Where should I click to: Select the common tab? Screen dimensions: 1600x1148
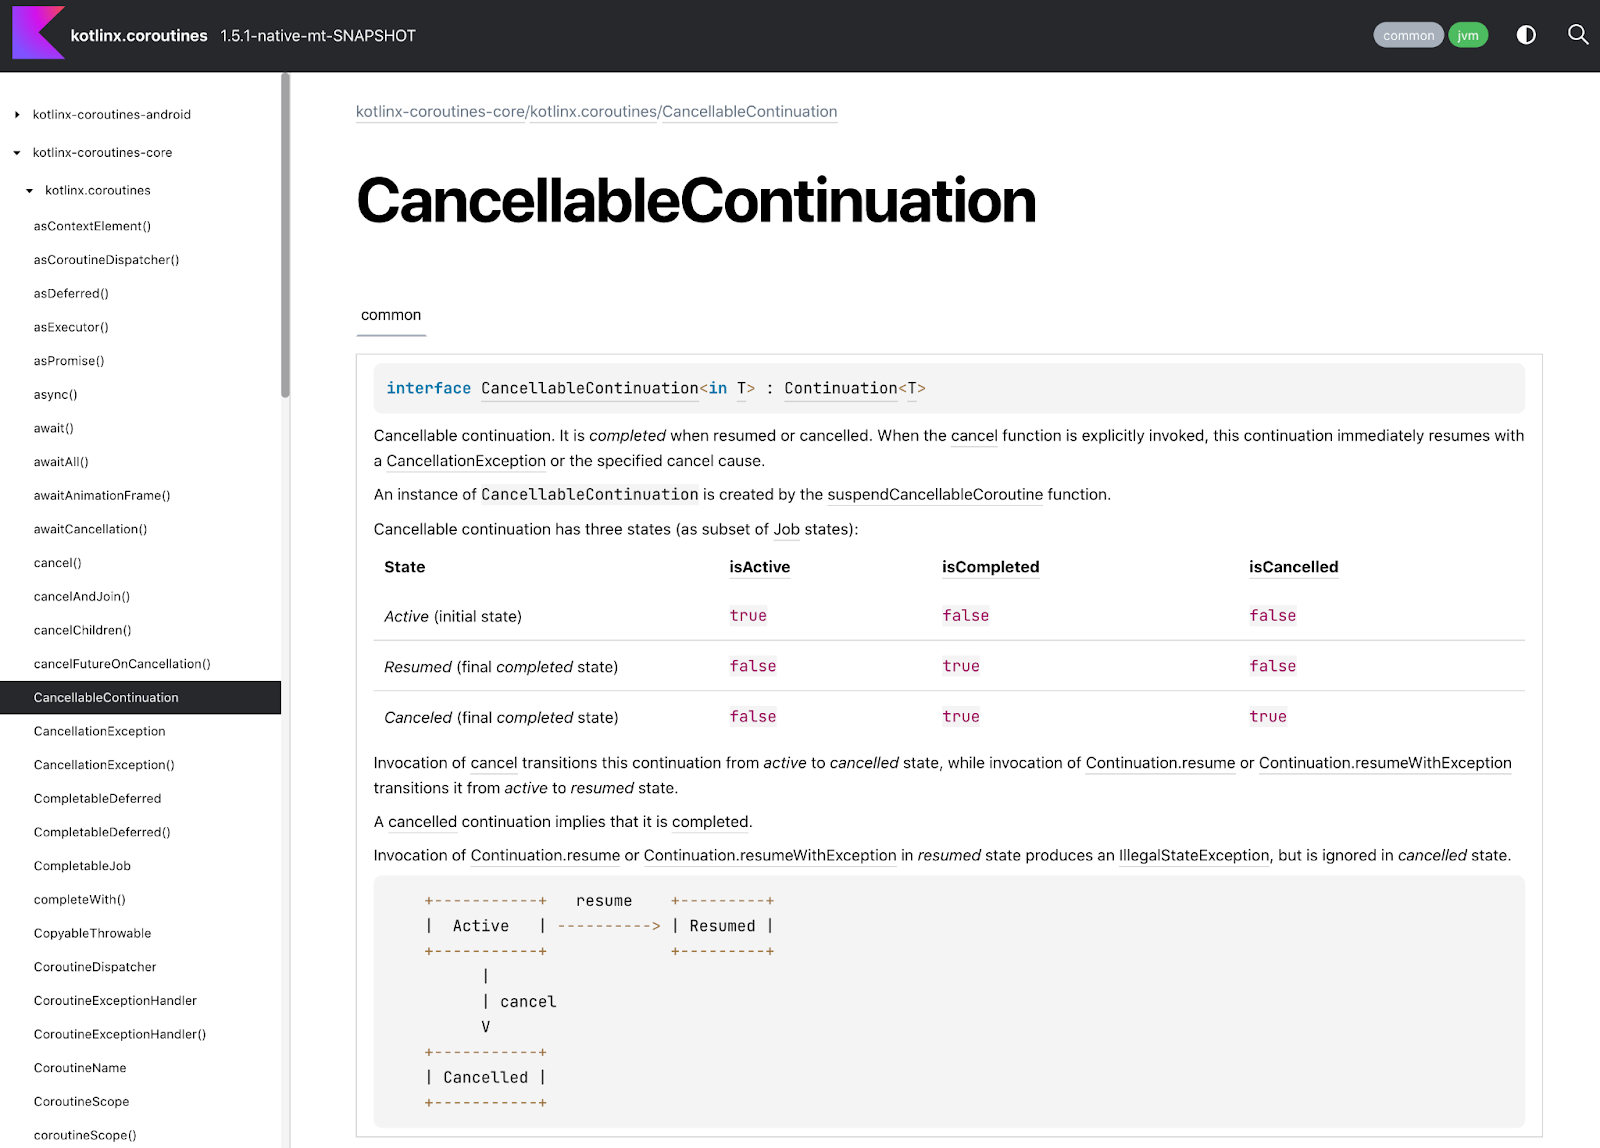click(x=391, y=315)
